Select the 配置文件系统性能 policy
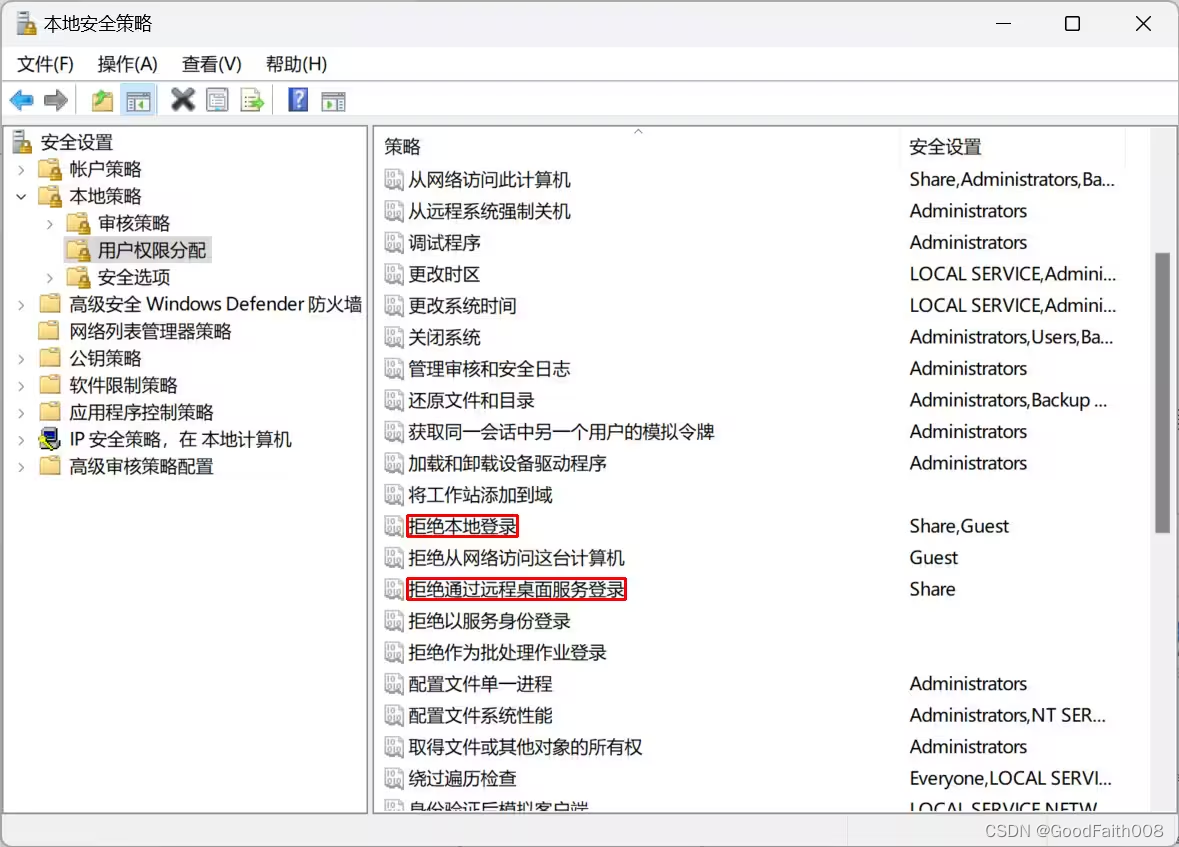1179x847 pixels. point(480,715)
